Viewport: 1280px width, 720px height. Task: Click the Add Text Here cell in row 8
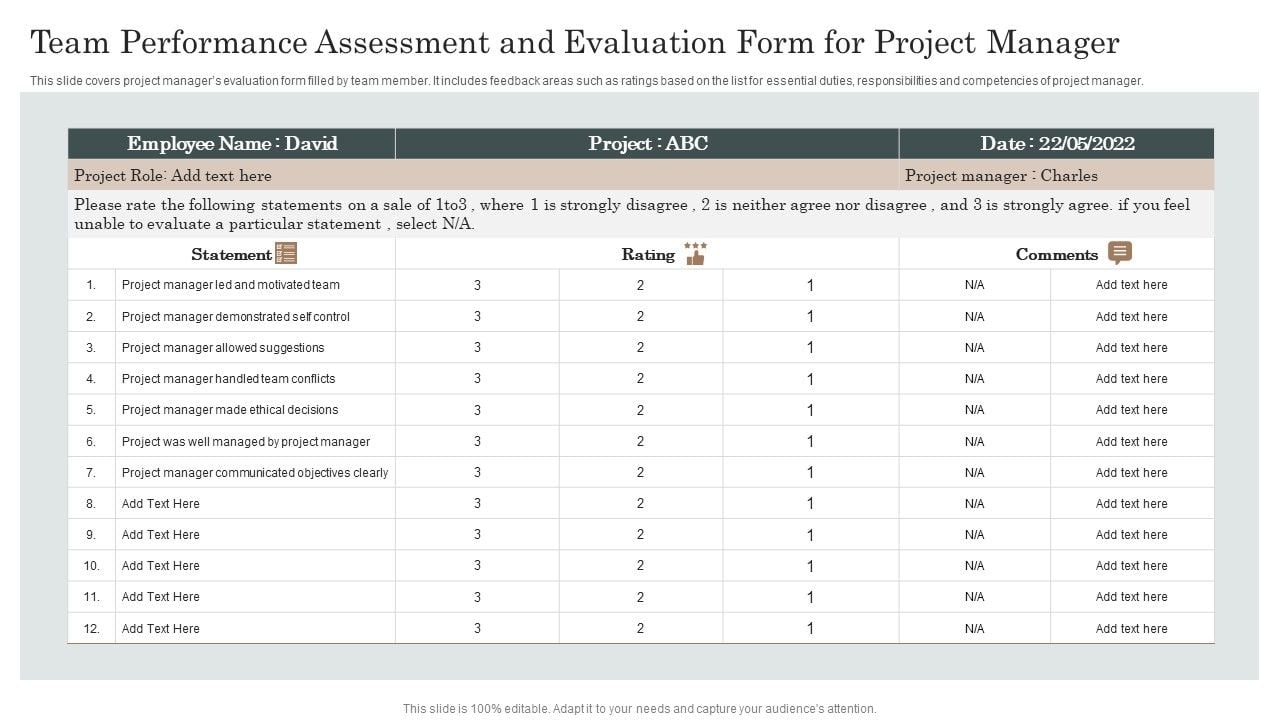click(x=160, y=503)
